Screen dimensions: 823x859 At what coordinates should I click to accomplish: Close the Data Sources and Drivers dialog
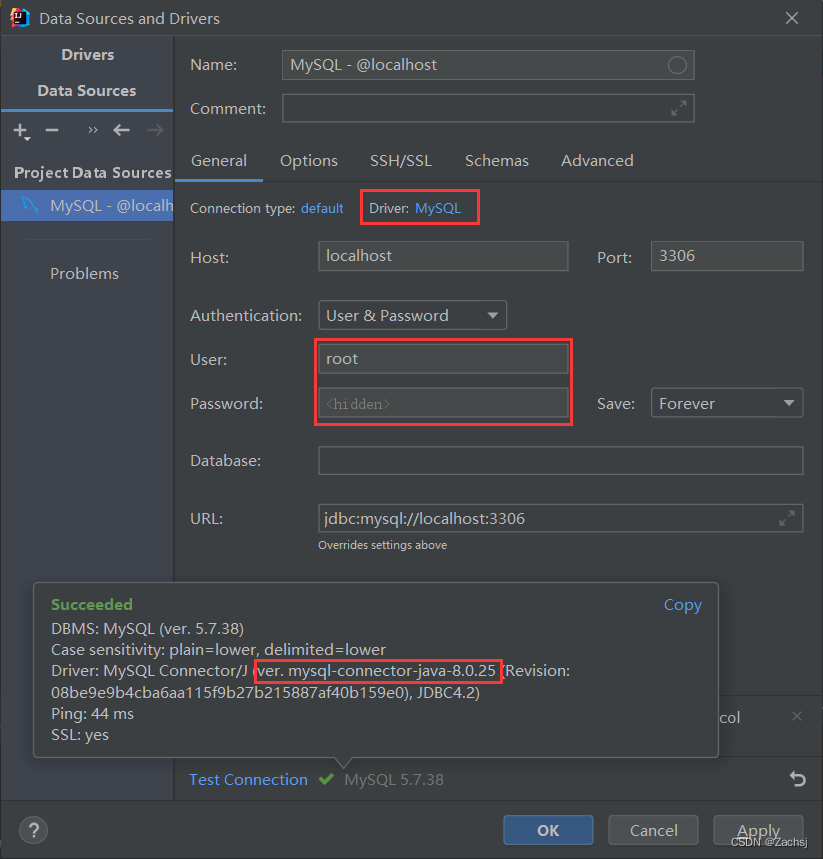[x=792, y=18]
